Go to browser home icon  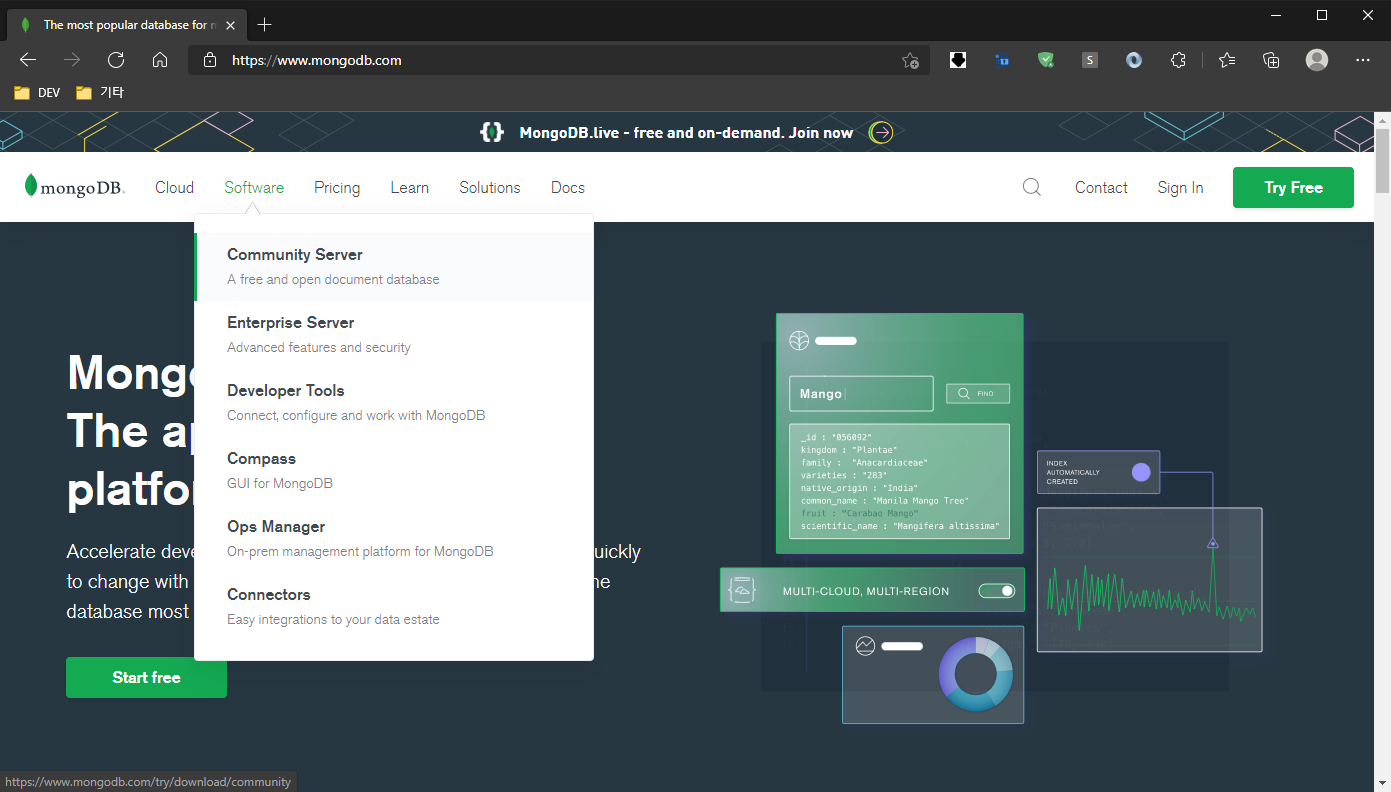click(160, 60)
